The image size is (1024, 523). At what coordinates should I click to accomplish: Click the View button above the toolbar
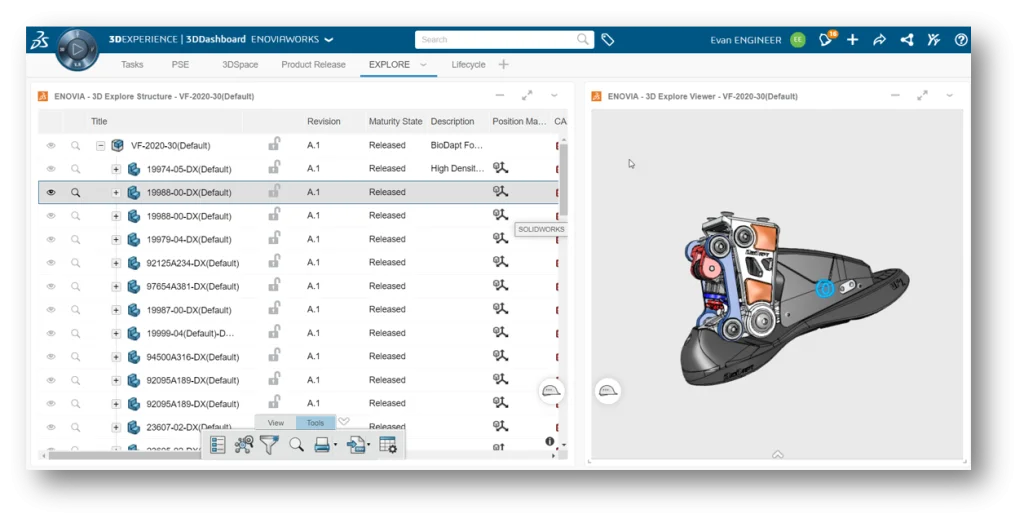(x=276, y=423)
